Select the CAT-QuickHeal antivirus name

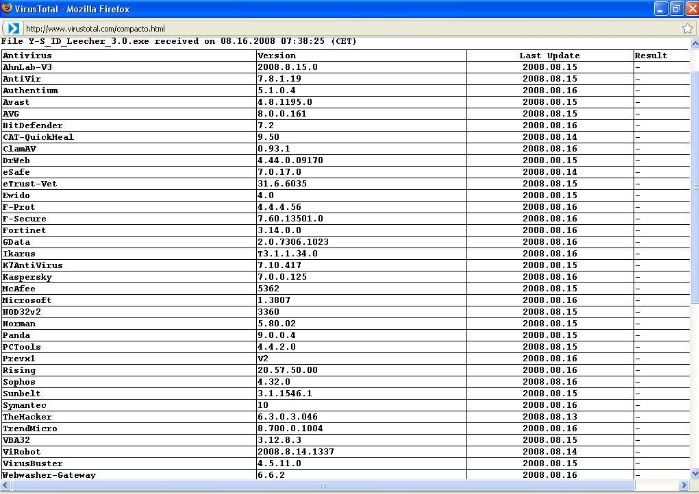[38, 137]
